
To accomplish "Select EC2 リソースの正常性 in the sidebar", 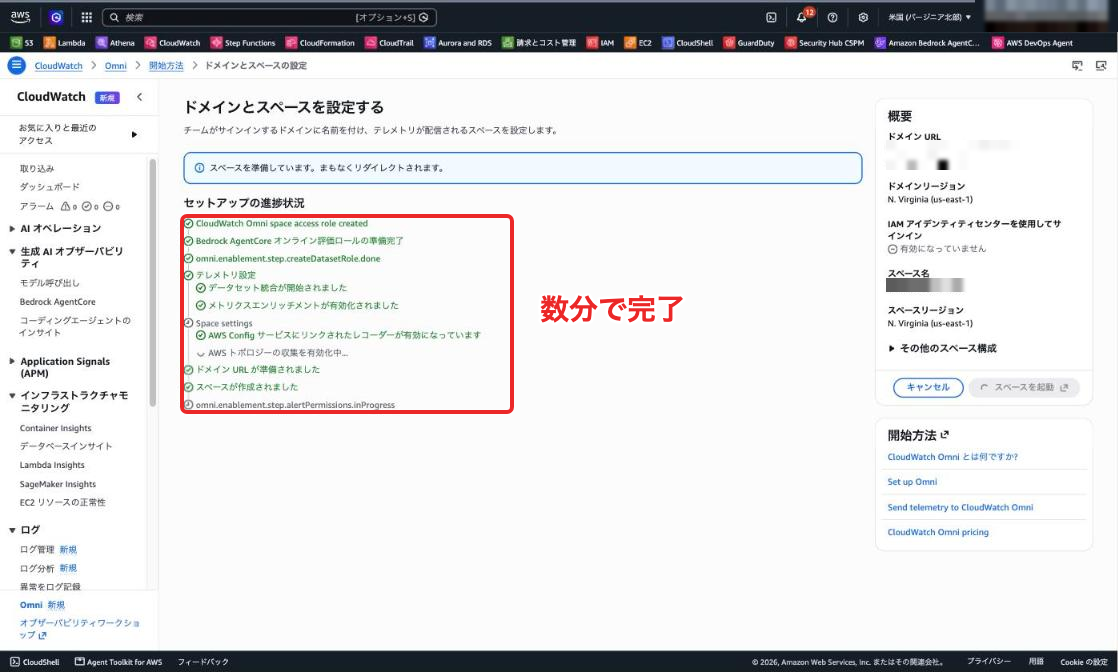I will pyautogui.click(x=62, y=502).
